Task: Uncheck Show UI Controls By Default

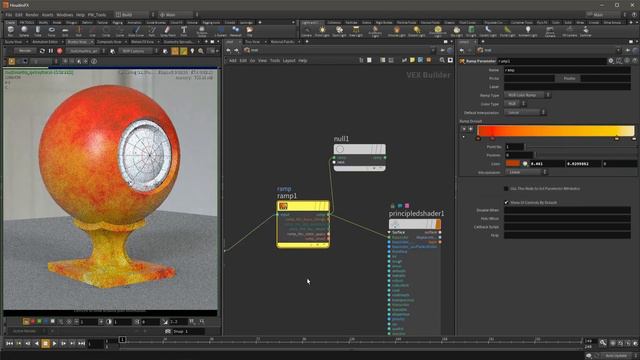Action: tap(506, 202)
